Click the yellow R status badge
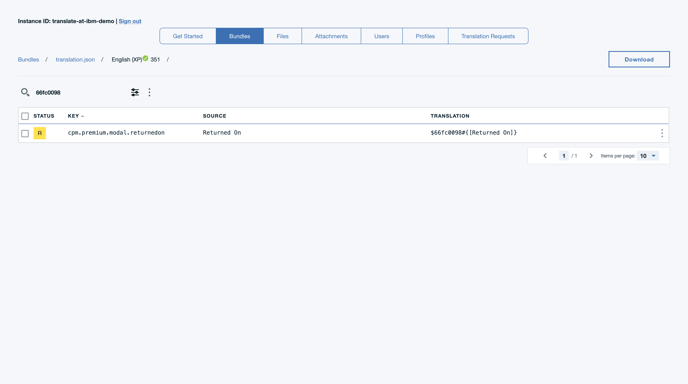 tap(39, 133)
